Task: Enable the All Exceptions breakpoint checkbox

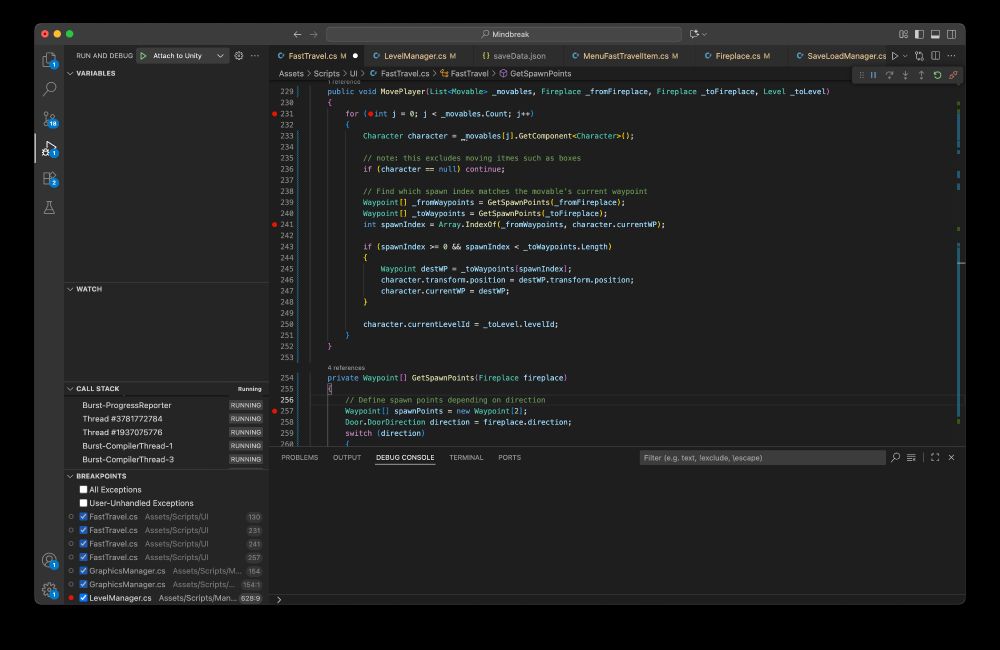Action: click(x=84, y=490)
